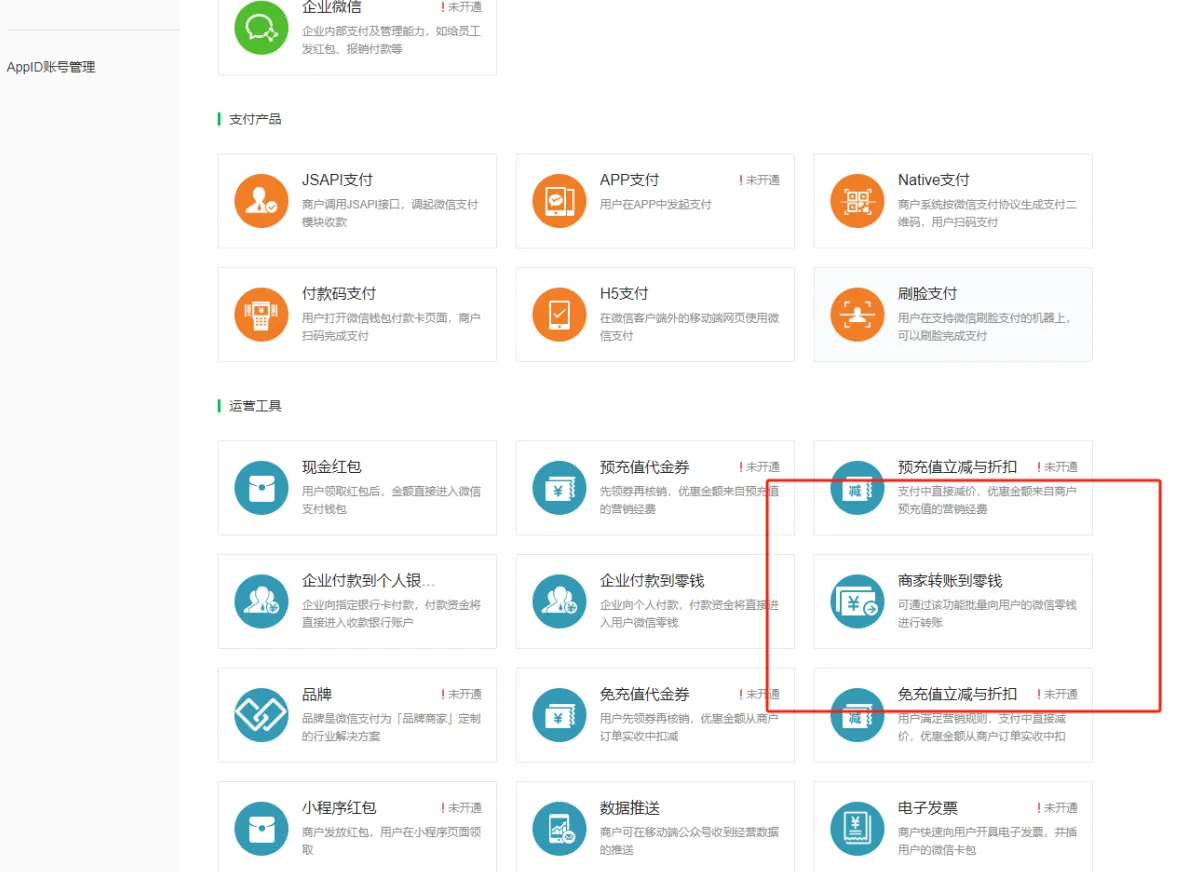The height and width of the screenshot is (872, 1192).
Task: Click 未开通 status on 电子发票 card
Action: 1057,807
